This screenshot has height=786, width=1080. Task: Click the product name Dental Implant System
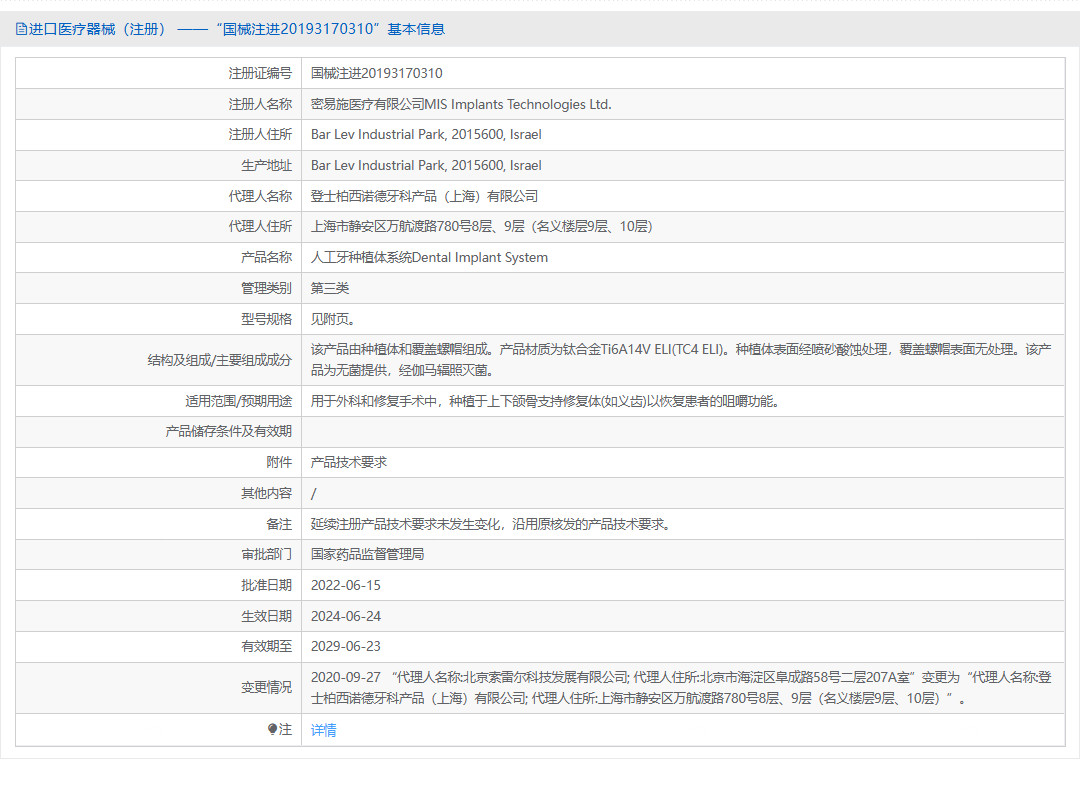429,257
